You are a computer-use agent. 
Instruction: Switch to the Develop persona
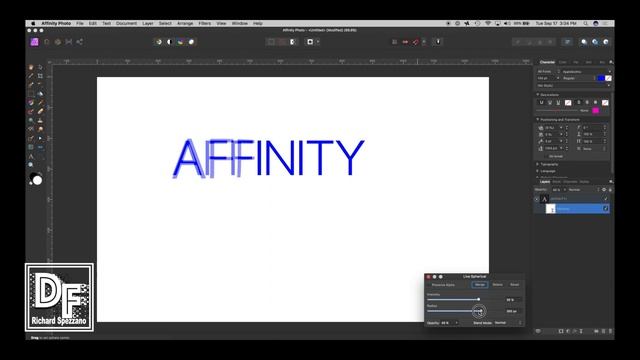pos(58,42)
